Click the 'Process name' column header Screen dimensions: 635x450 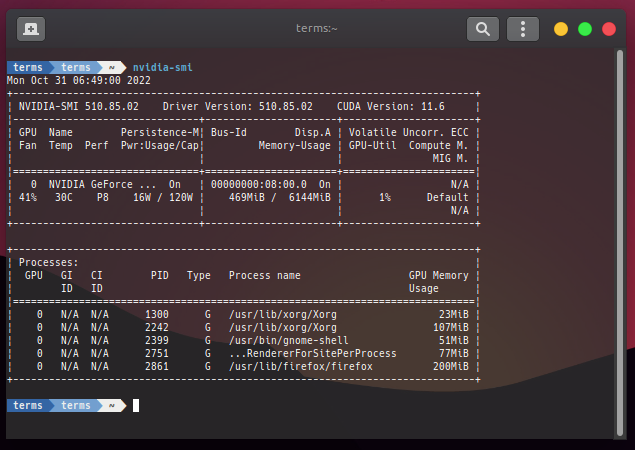[x=265, y=275]
